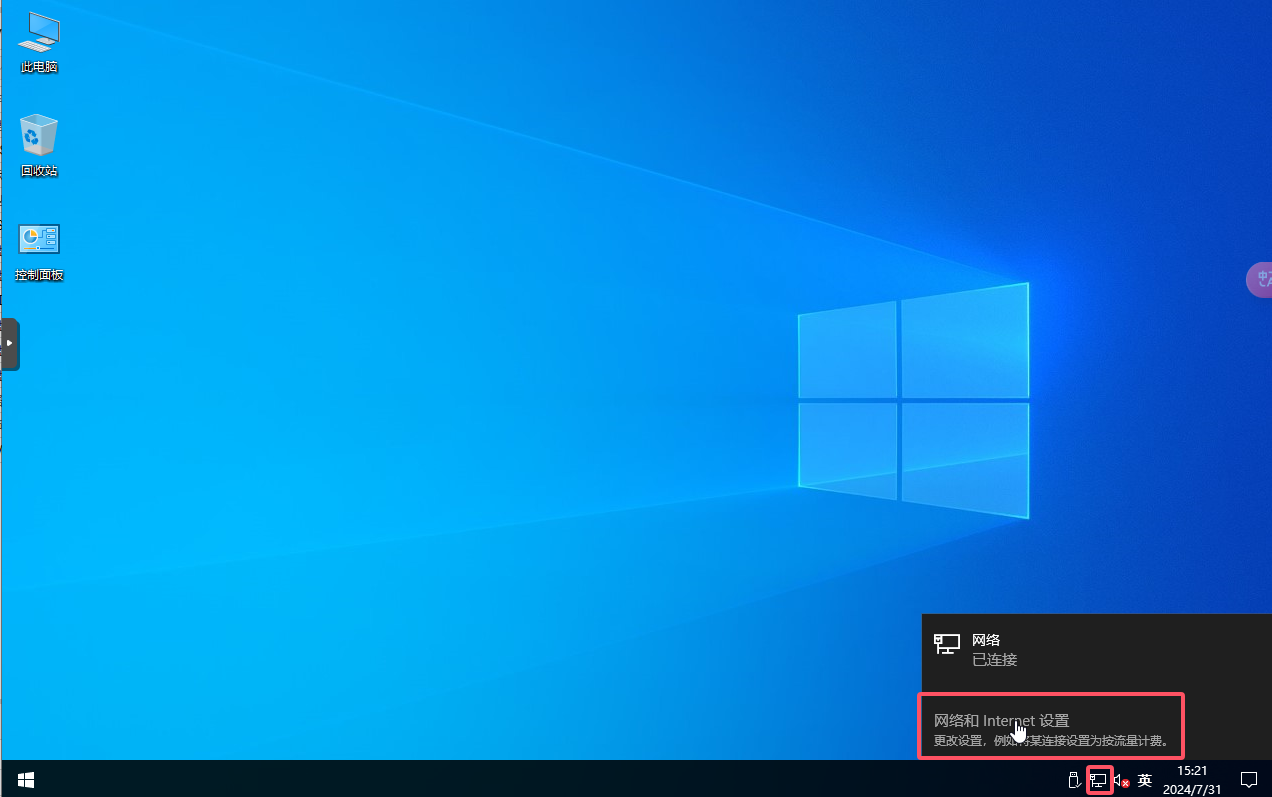Image resolution: width=1272 pixels, height=797 pixels.
Task: Click the taskbar clock showing 15:21
Action: pyautogui.click(x=1192, y=771)
